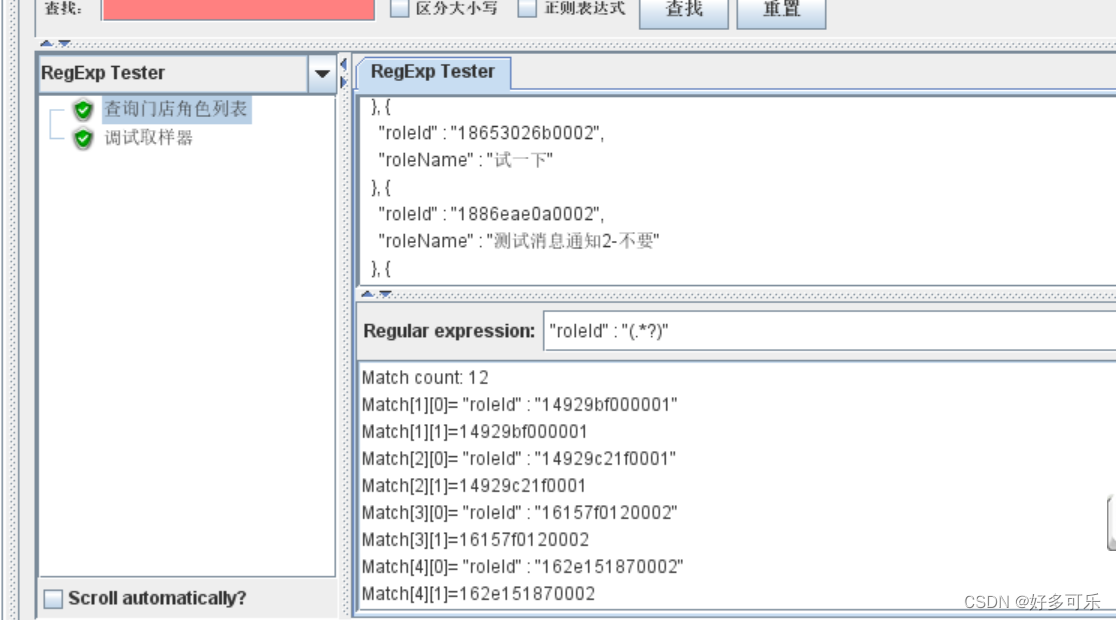
Task: Click the Match[1][0] result line
Action: click(x=520, y=404)
